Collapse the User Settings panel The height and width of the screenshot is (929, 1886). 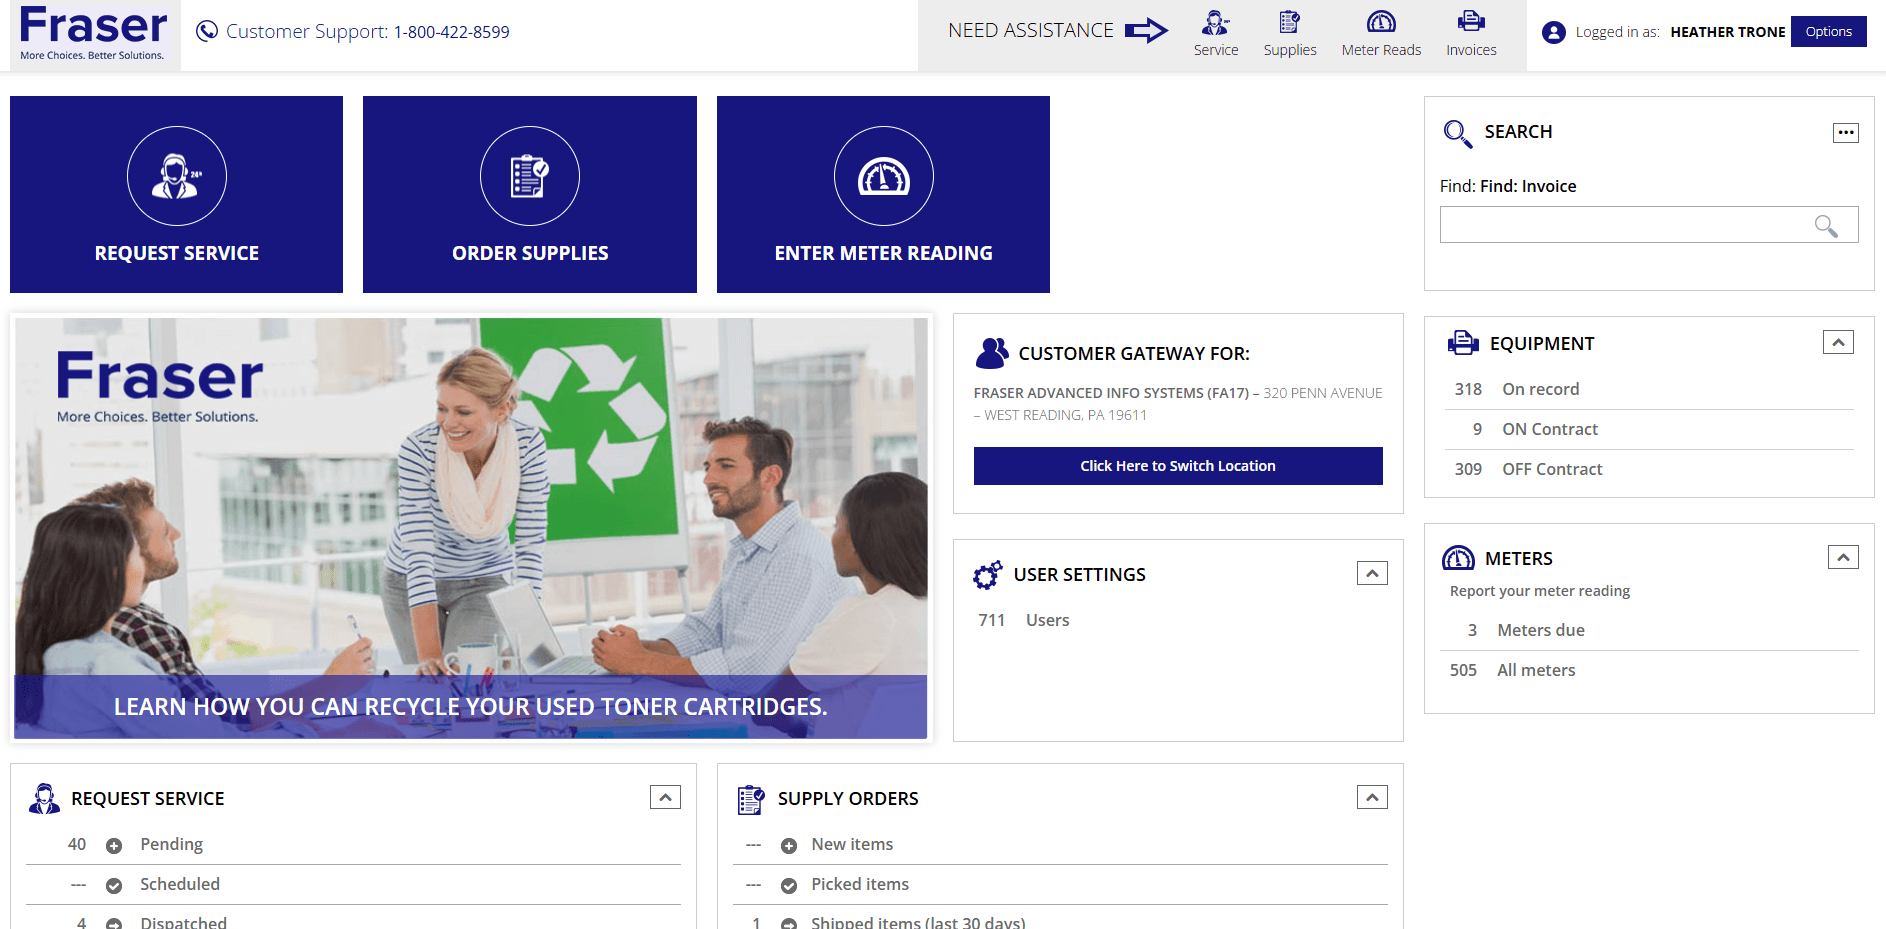[1372, 573]
